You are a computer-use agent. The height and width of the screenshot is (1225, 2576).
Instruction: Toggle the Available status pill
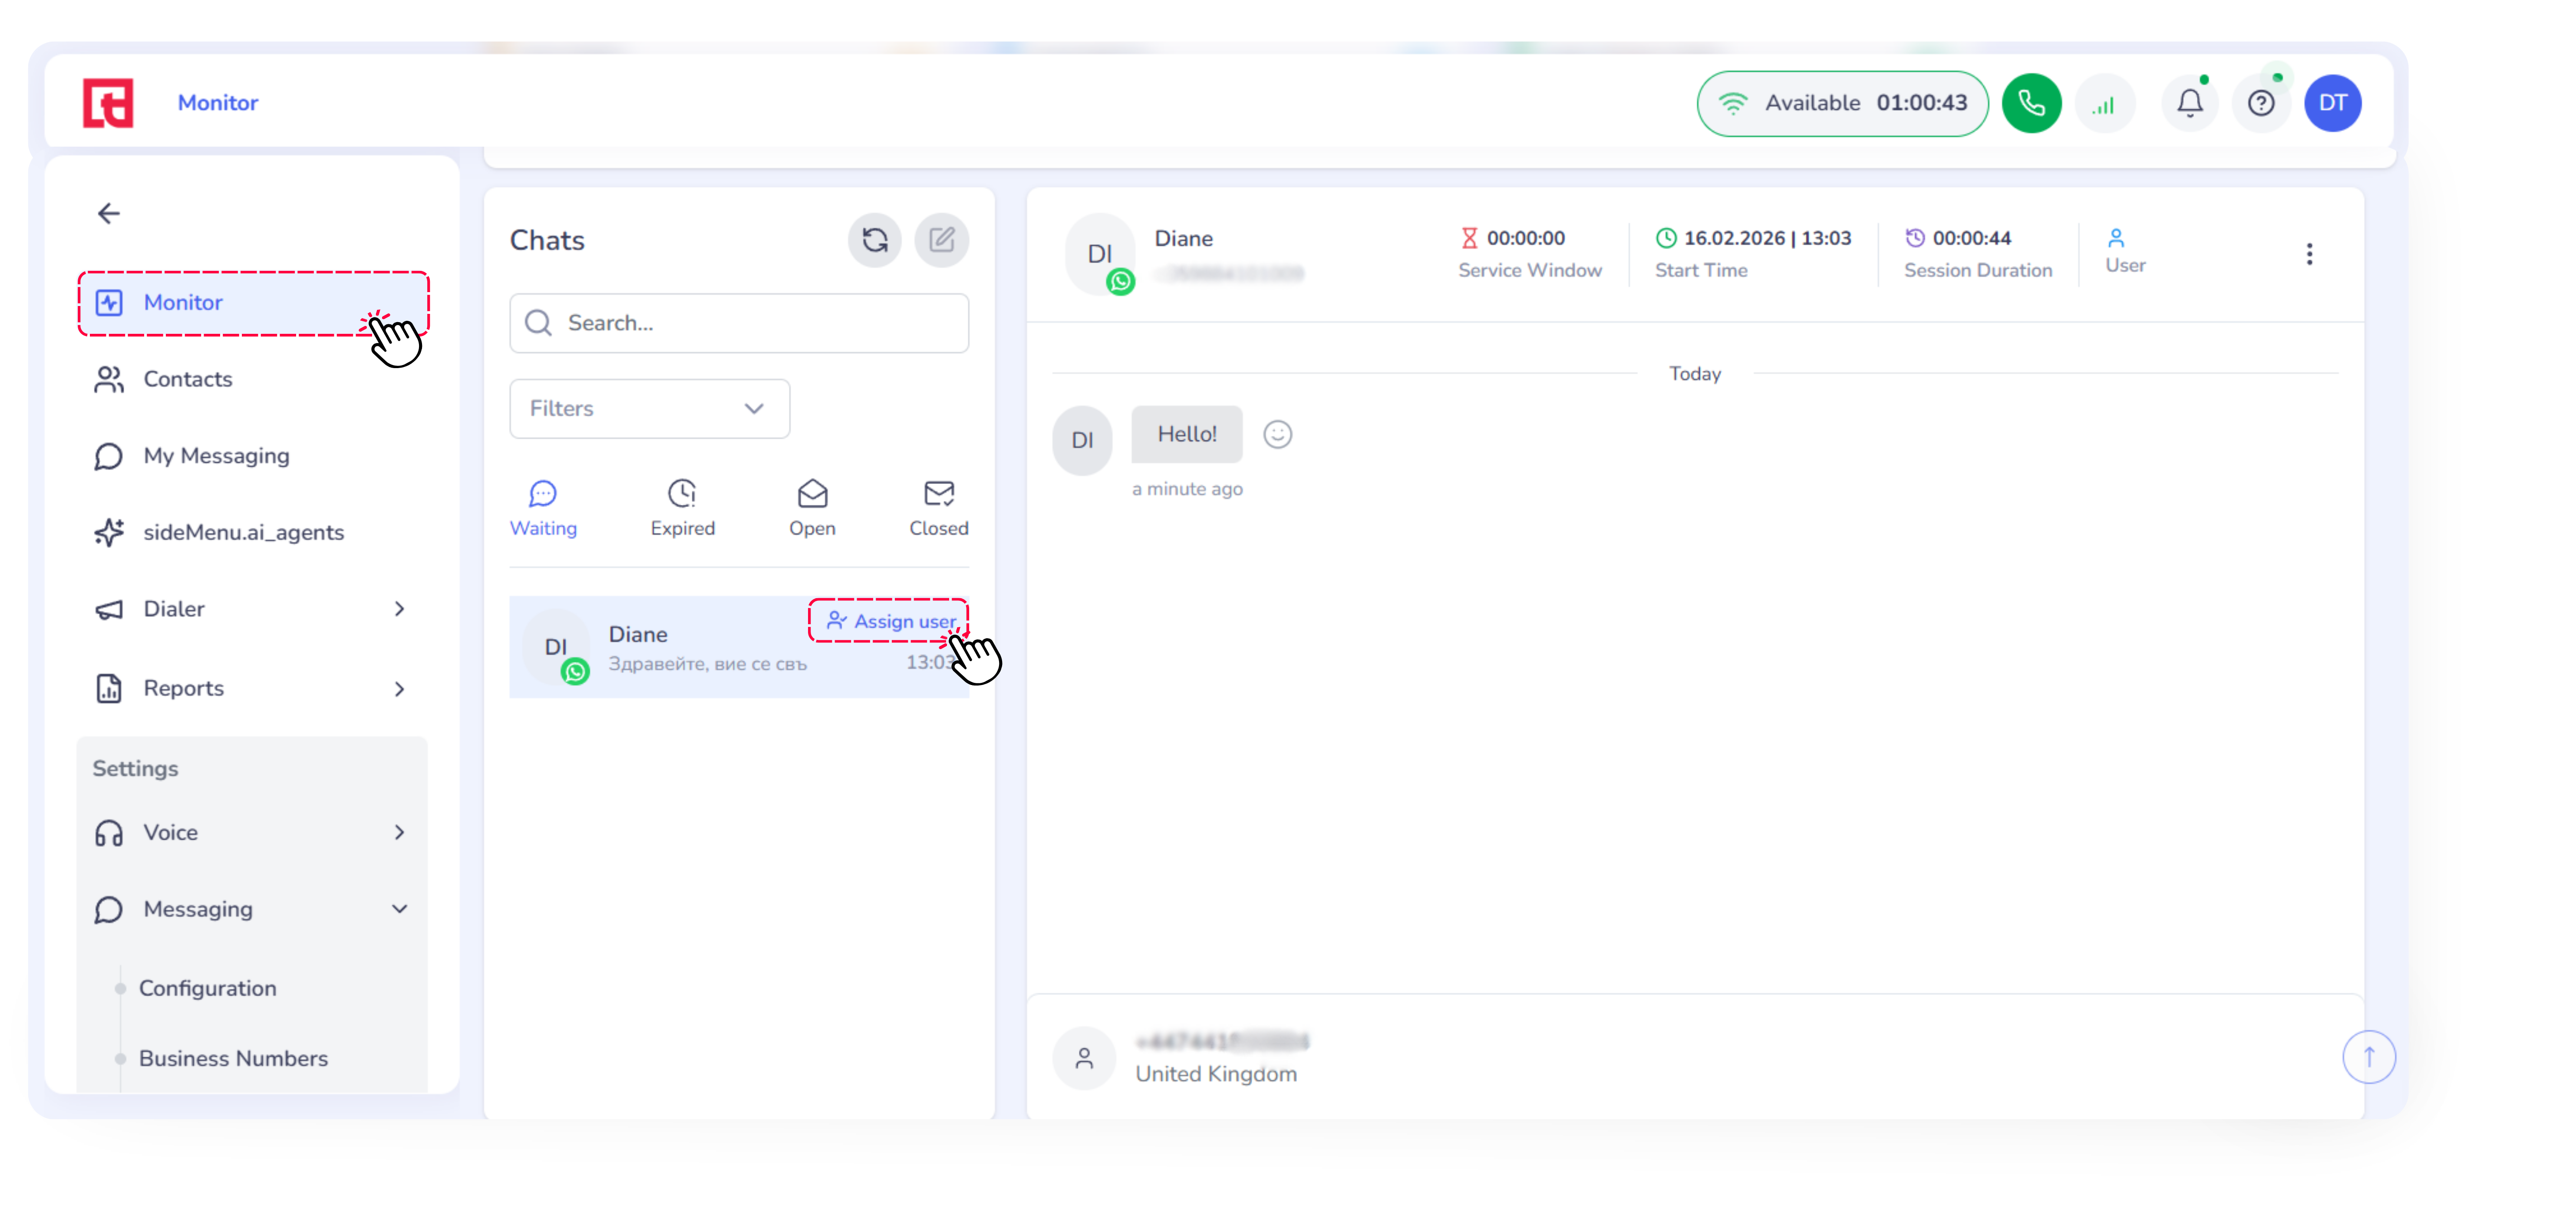click(1841, 103)
